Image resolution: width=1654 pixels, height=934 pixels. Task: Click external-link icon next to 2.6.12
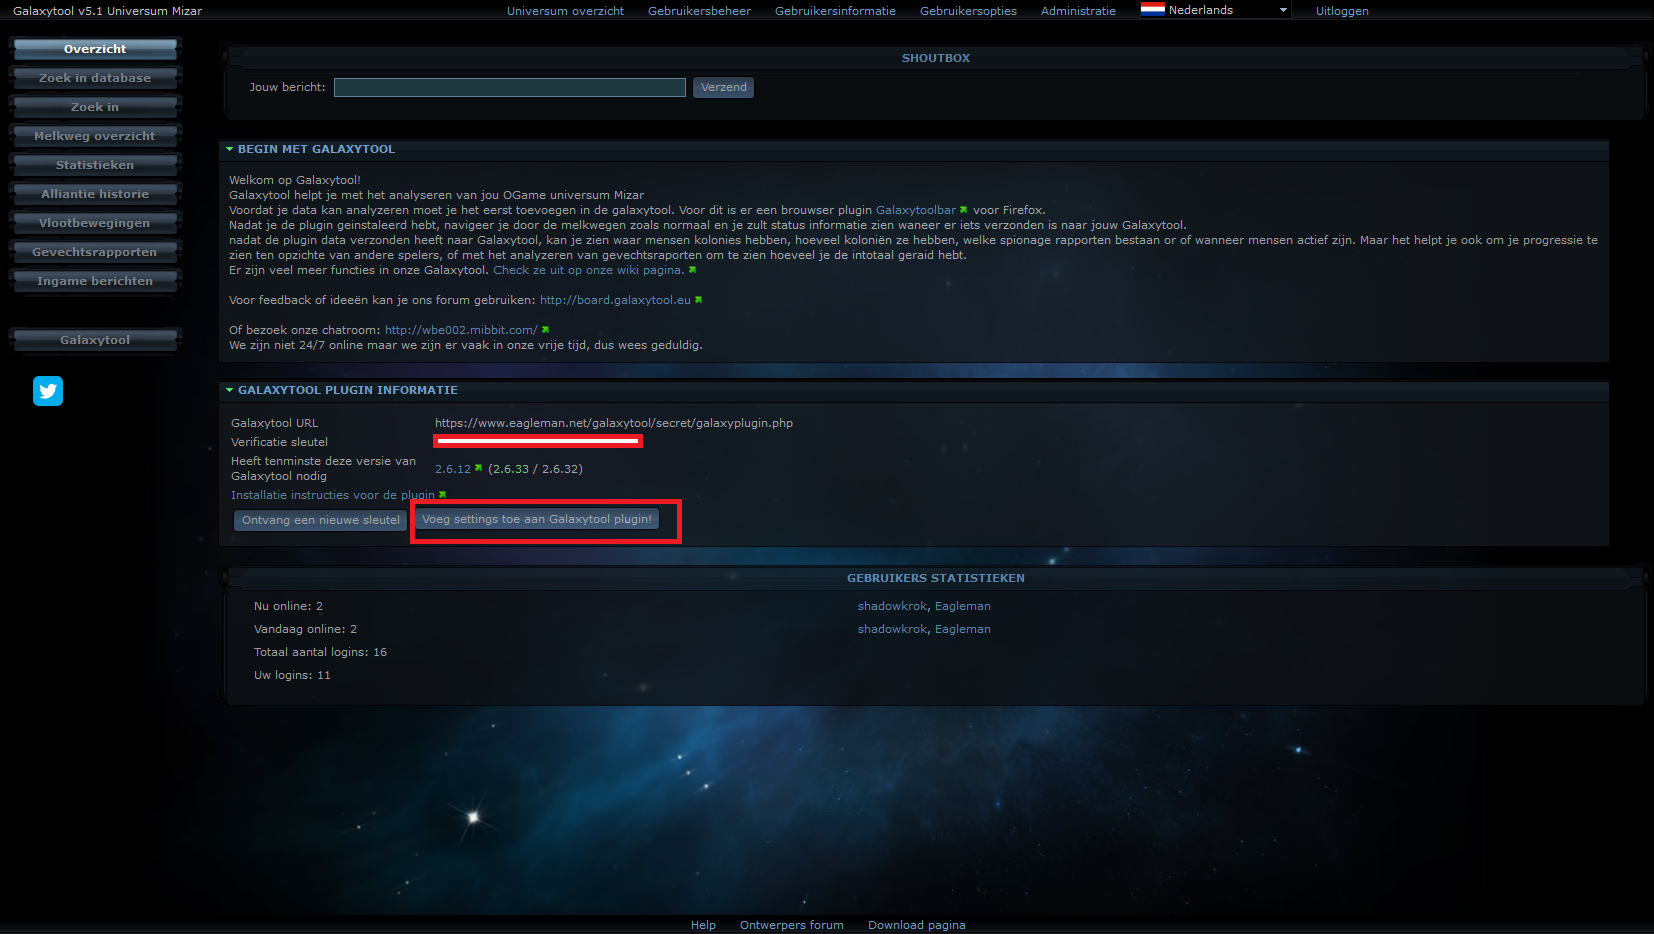tap(478, 468)
